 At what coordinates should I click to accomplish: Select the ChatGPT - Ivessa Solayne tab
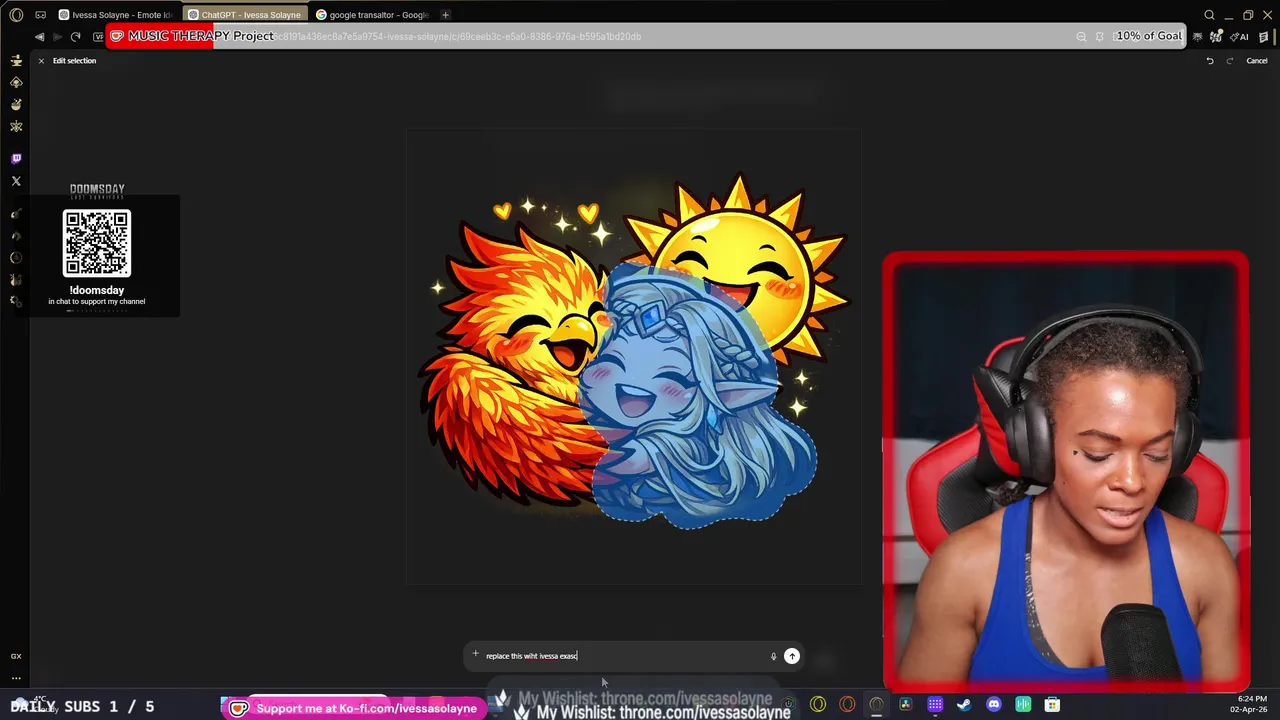point(245,15)
